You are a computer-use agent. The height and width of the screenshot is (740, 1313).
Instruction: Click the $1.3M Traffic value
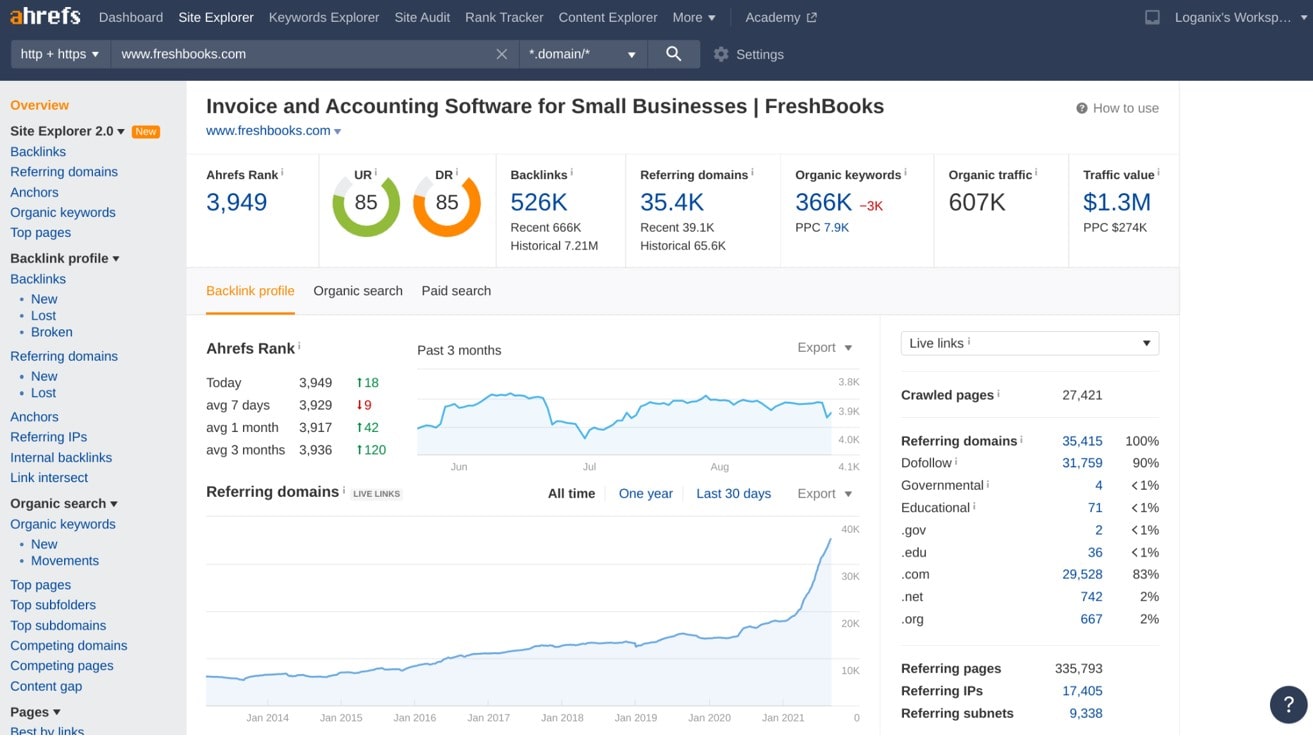[1117, 202]
